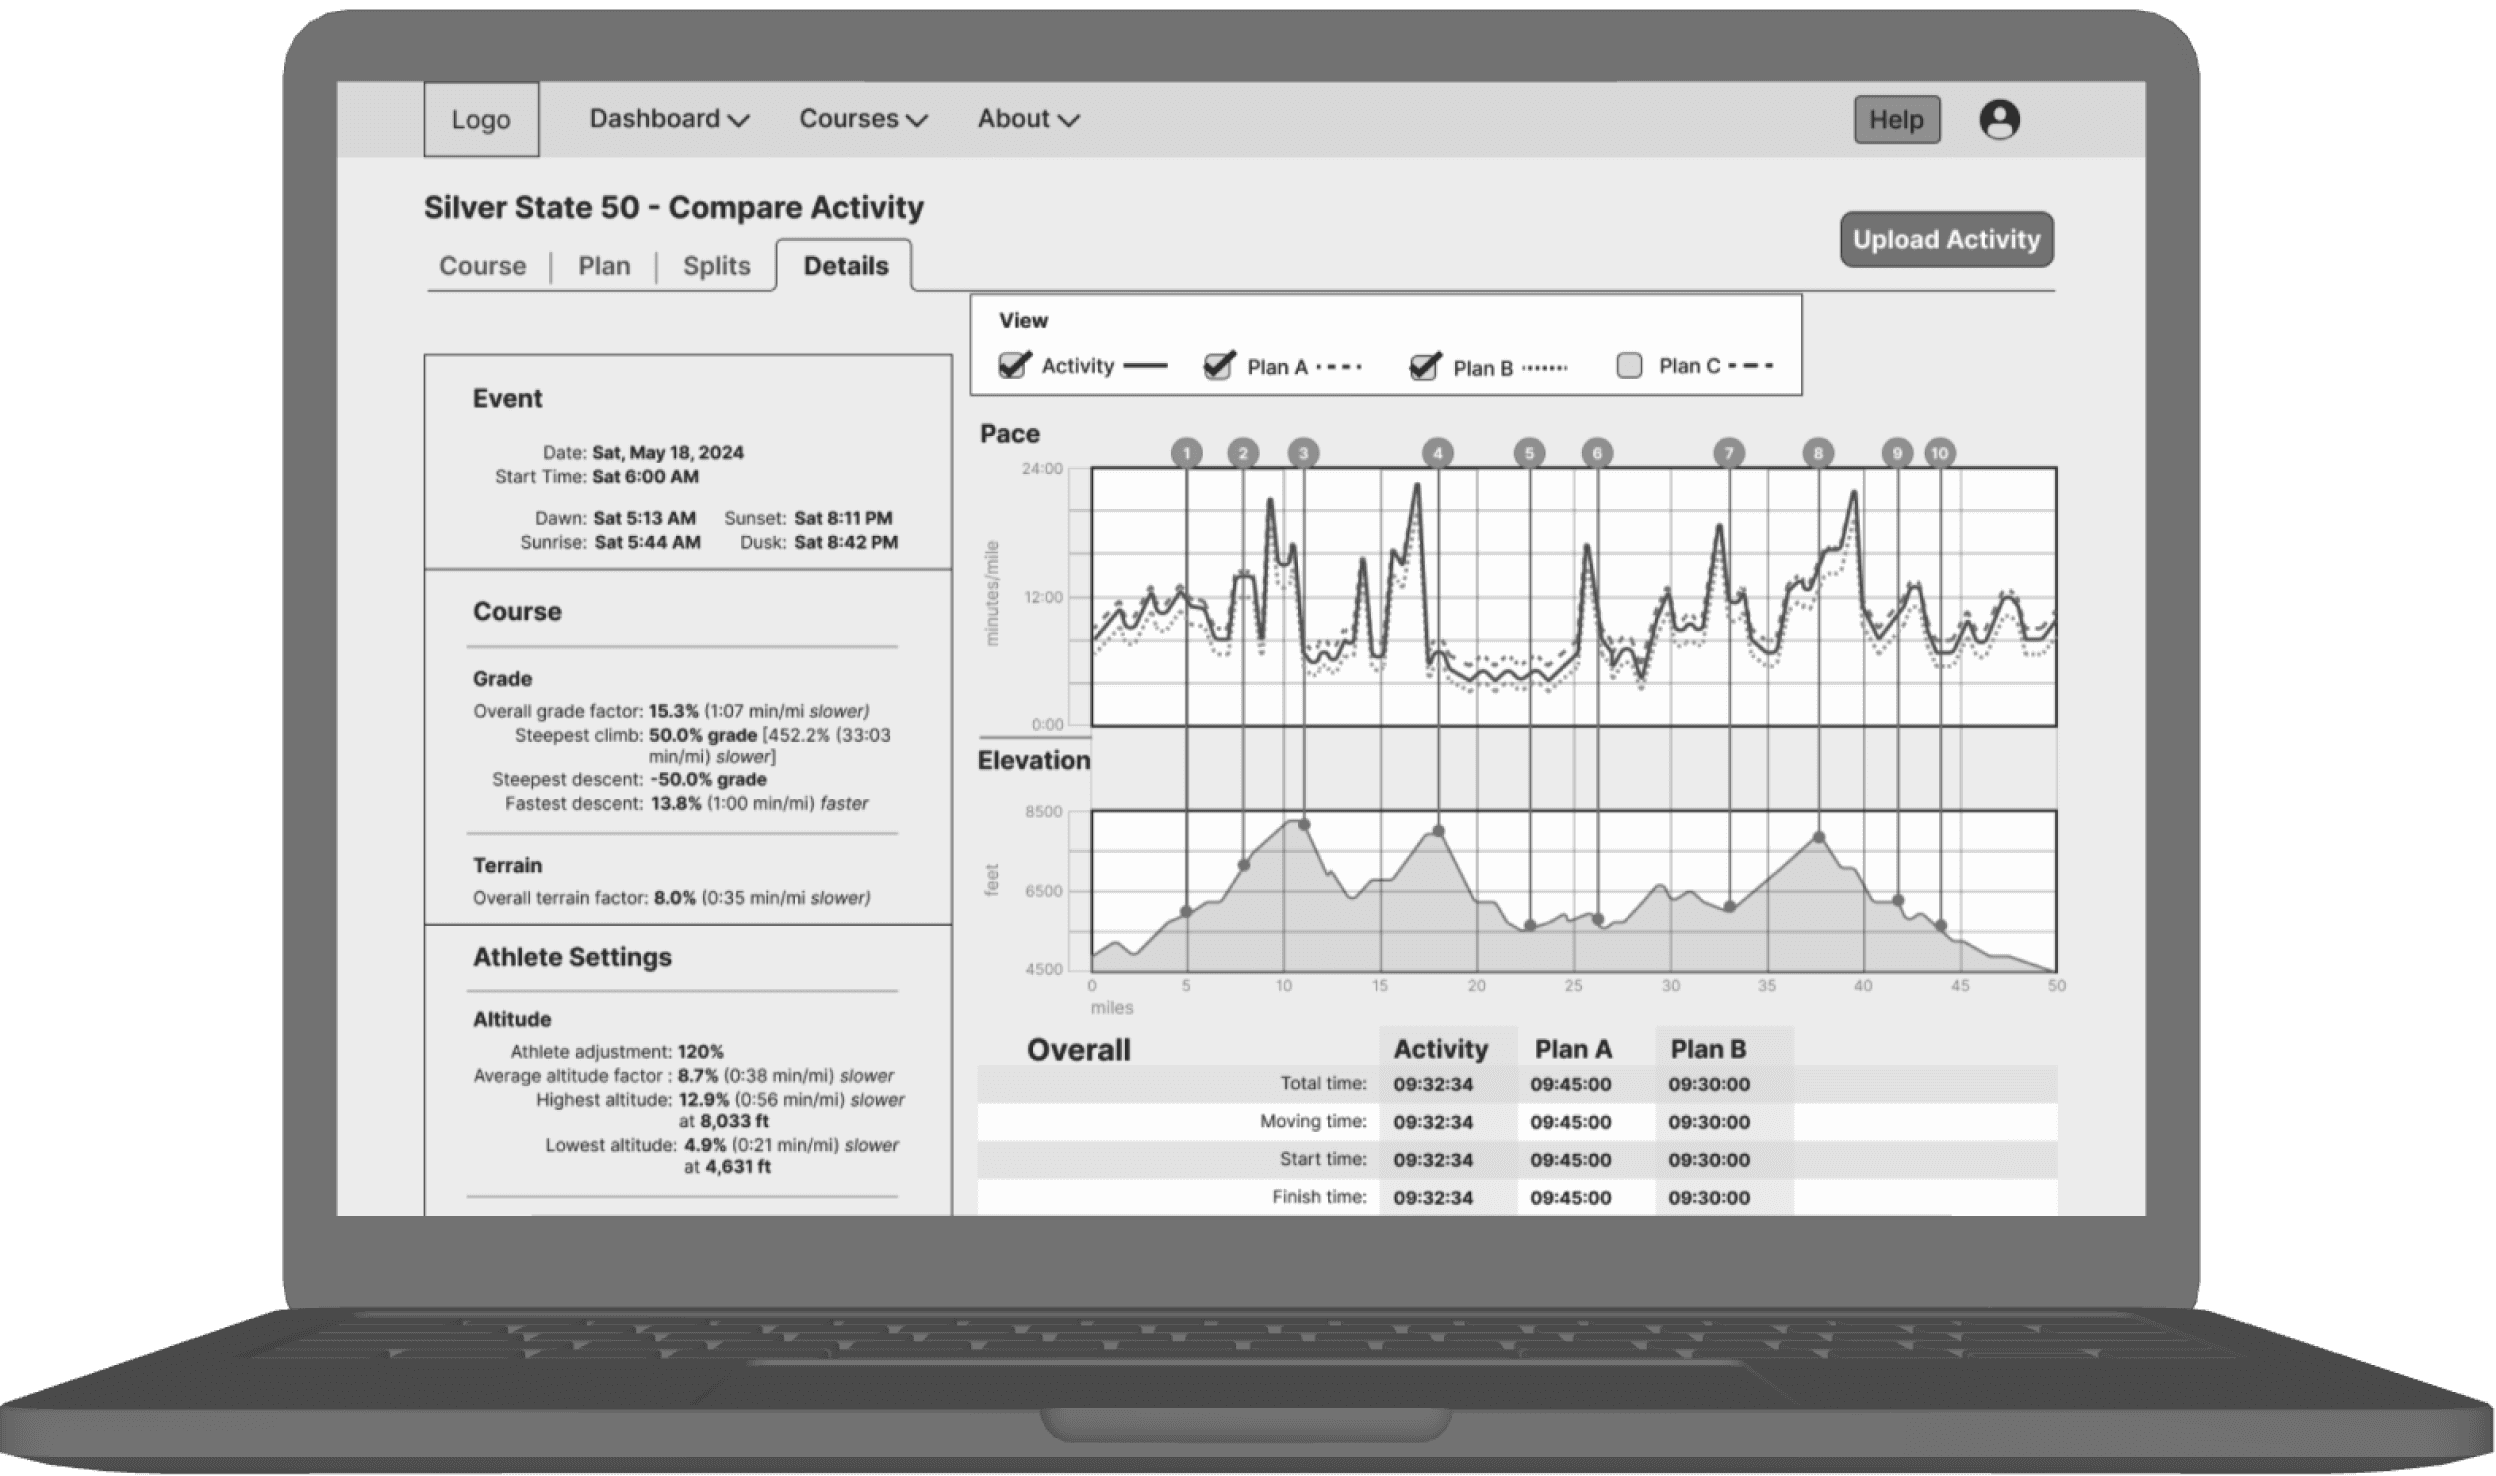Screen dimensions: 2496x1476
Task: Open the Courses dropdown menu
Action: (x=863, y=119)
